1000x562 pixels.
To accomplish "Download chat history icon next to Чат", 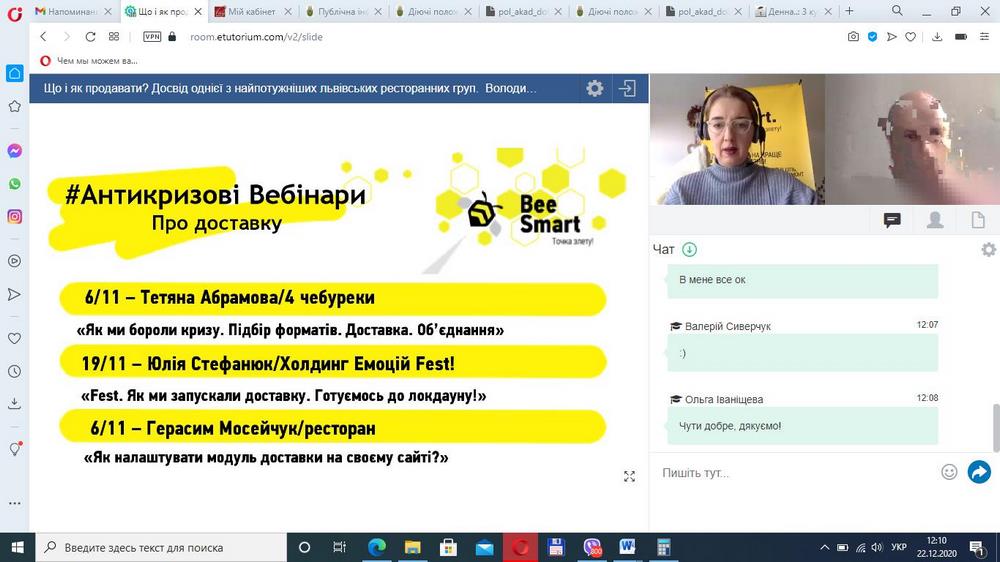I will pos(689,249).
